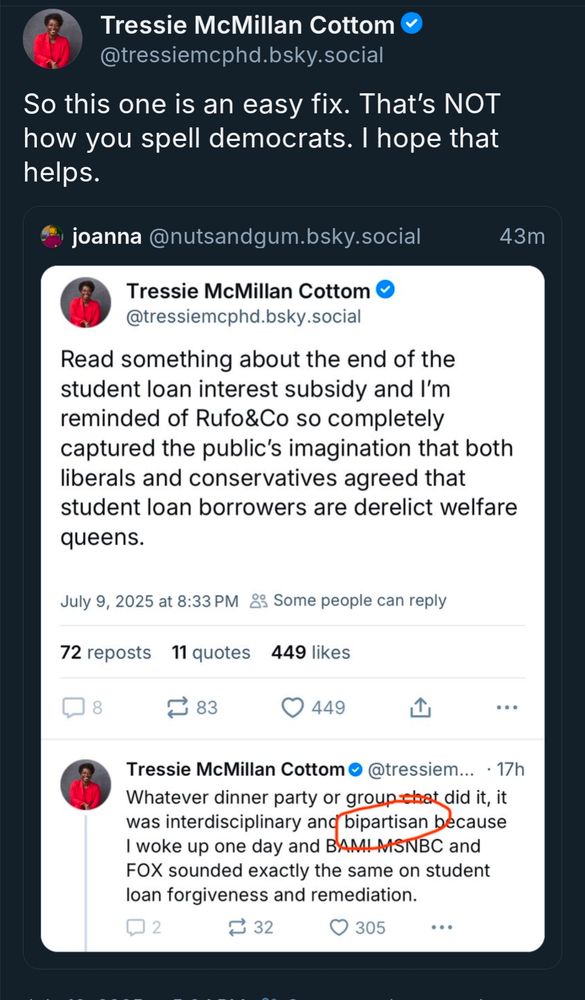Click reply icon showing 2 on thread reply
The height and width of the screenshot is (1000, 585).
(135, 927)
